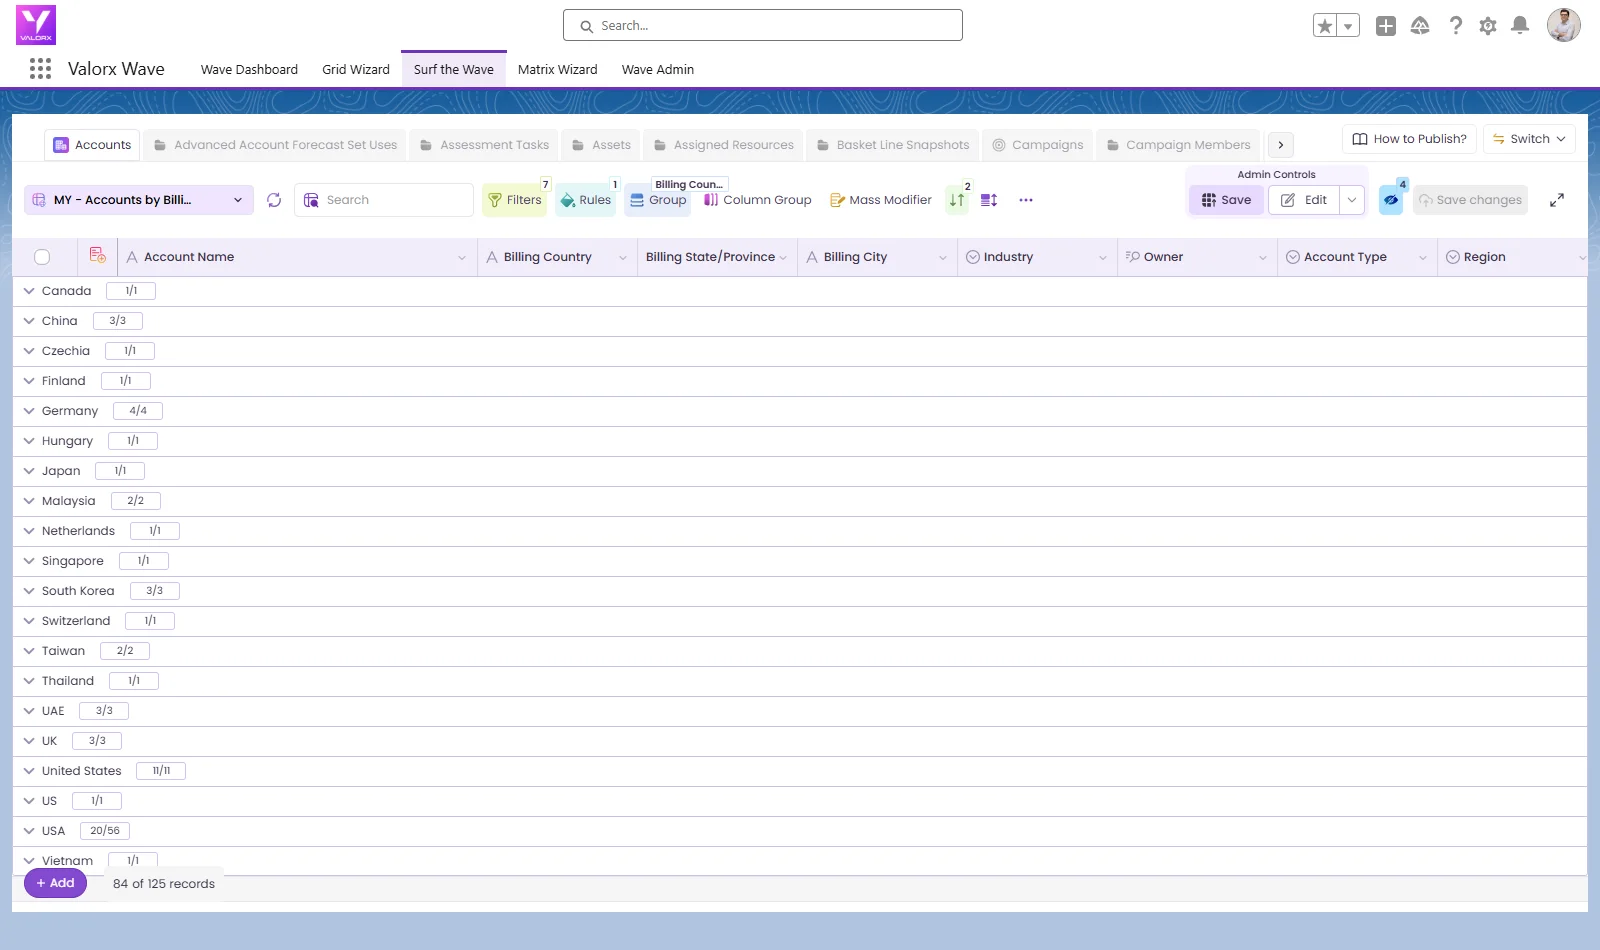This screenshot has width=1600, height=950.
Task: Click the Valorx logo
Action: pyautogui.click(x=36, y=25)
